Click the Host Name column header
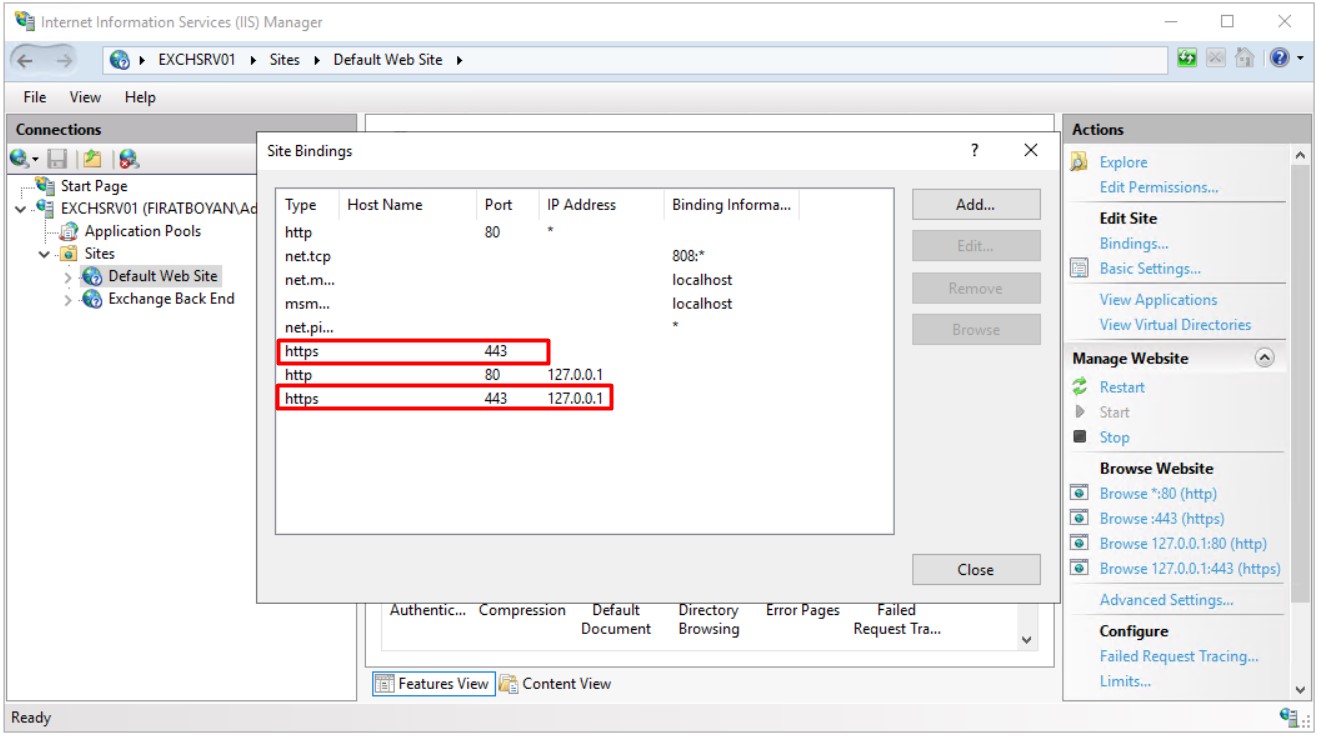The width and height of the screenshot is (1317, 736). click(x=407, y=205)
